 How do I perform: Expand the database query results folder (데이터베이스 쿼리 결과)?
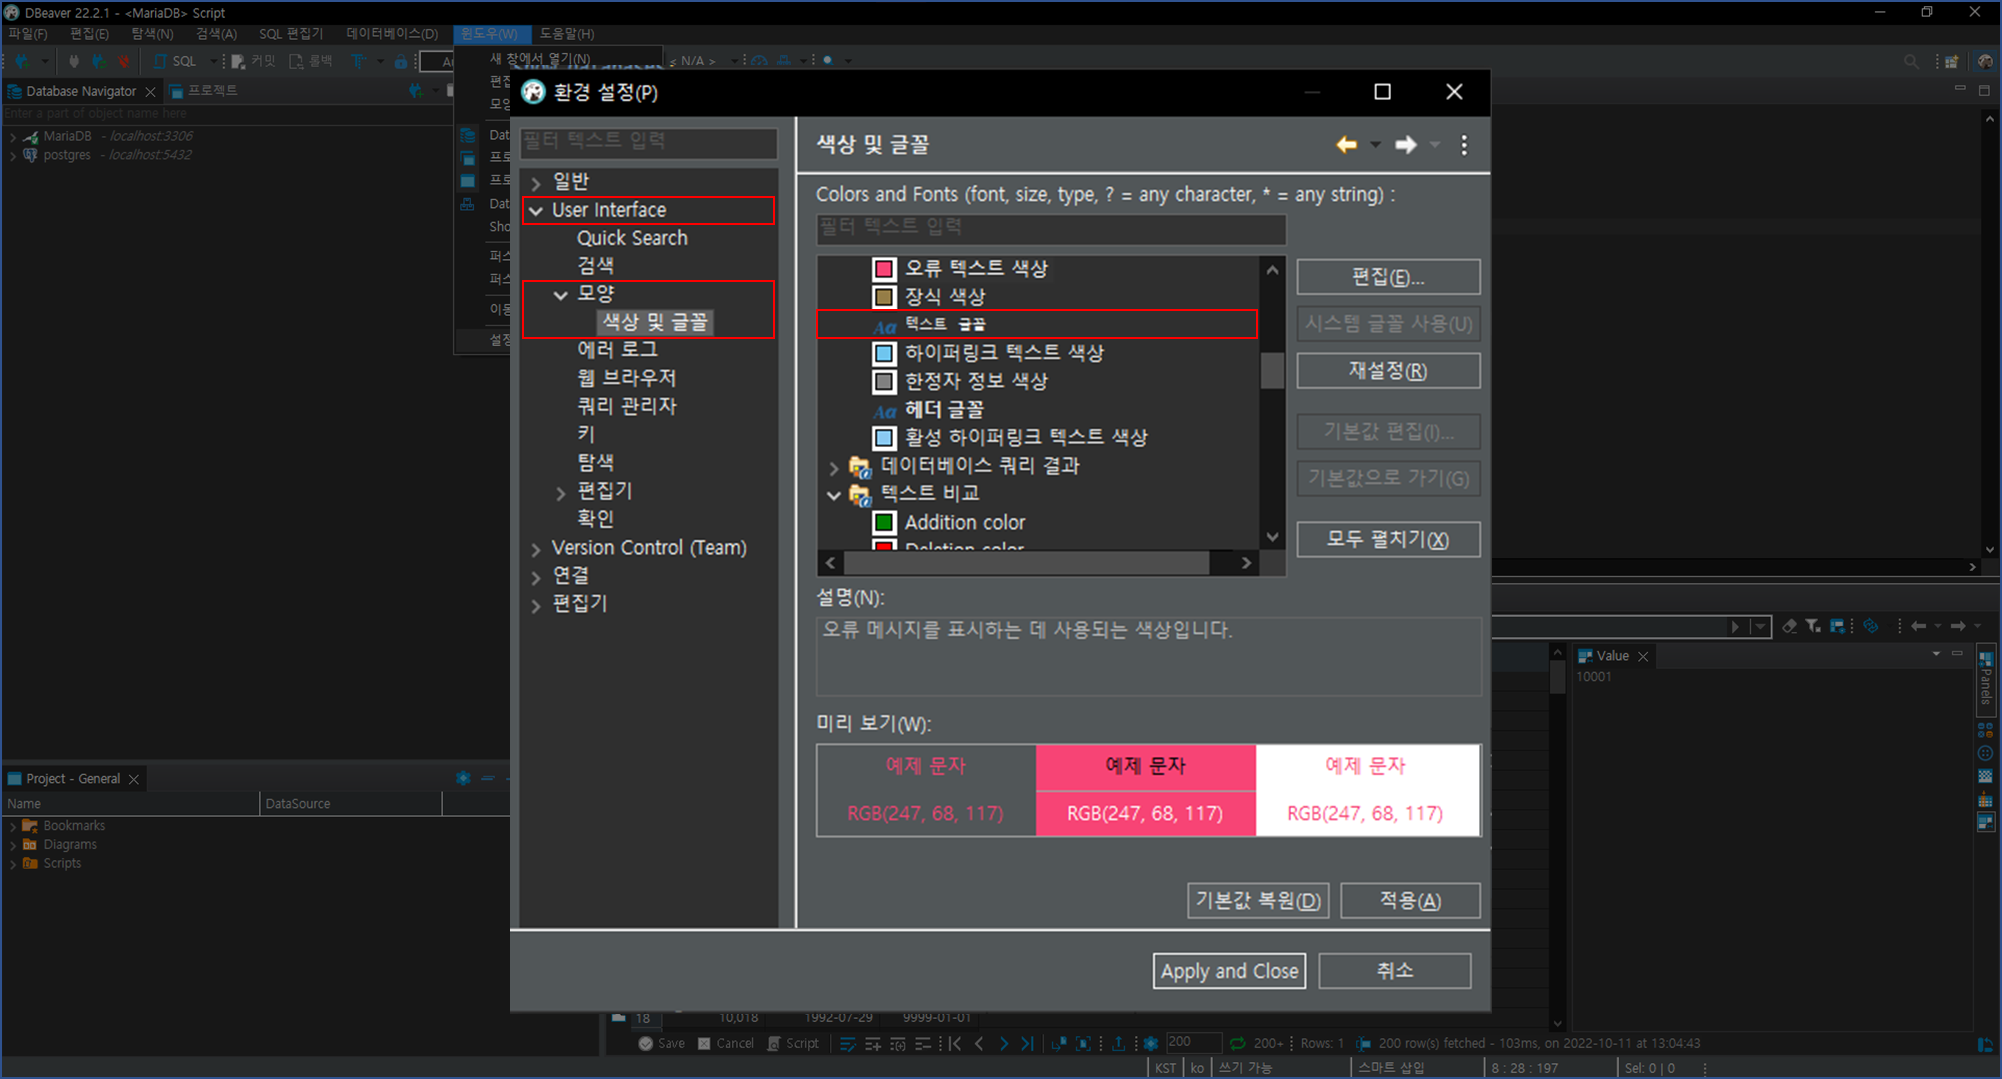click(x=834, y=467)
